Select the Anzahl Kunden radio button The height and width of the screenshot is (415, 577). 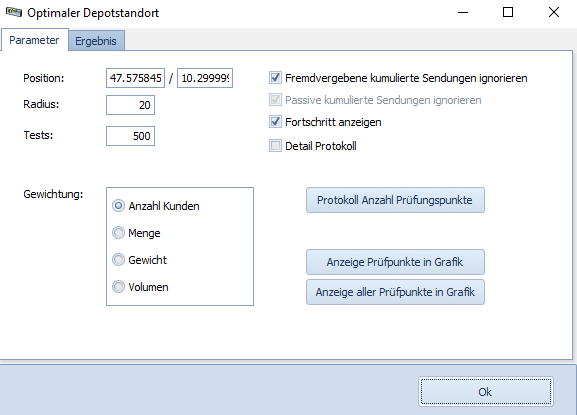(x=118, y=206)
